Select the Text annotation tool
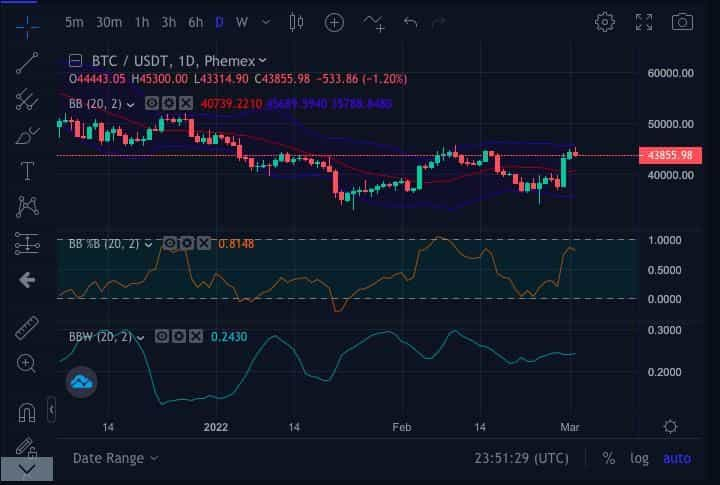This screenshot has height=485, width=720. [x=27, y=170]
